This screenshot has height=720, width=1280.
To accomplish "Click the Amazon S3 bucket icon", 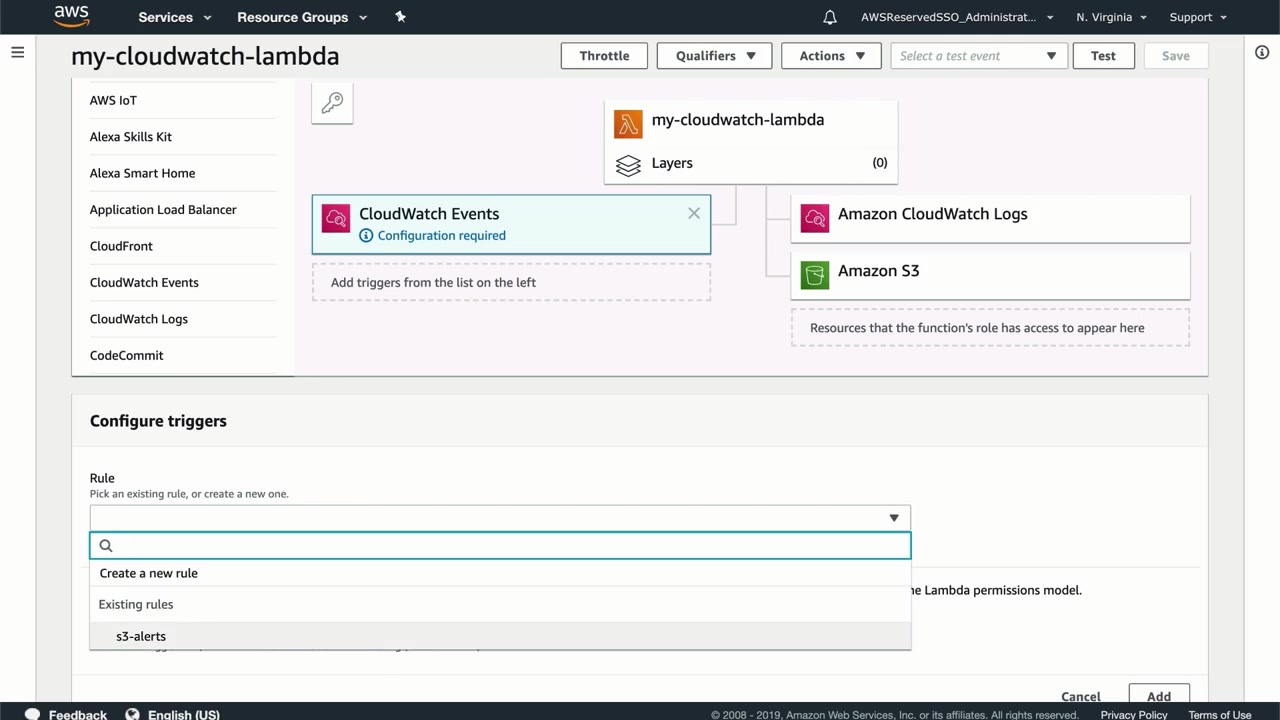I will 815,274.
